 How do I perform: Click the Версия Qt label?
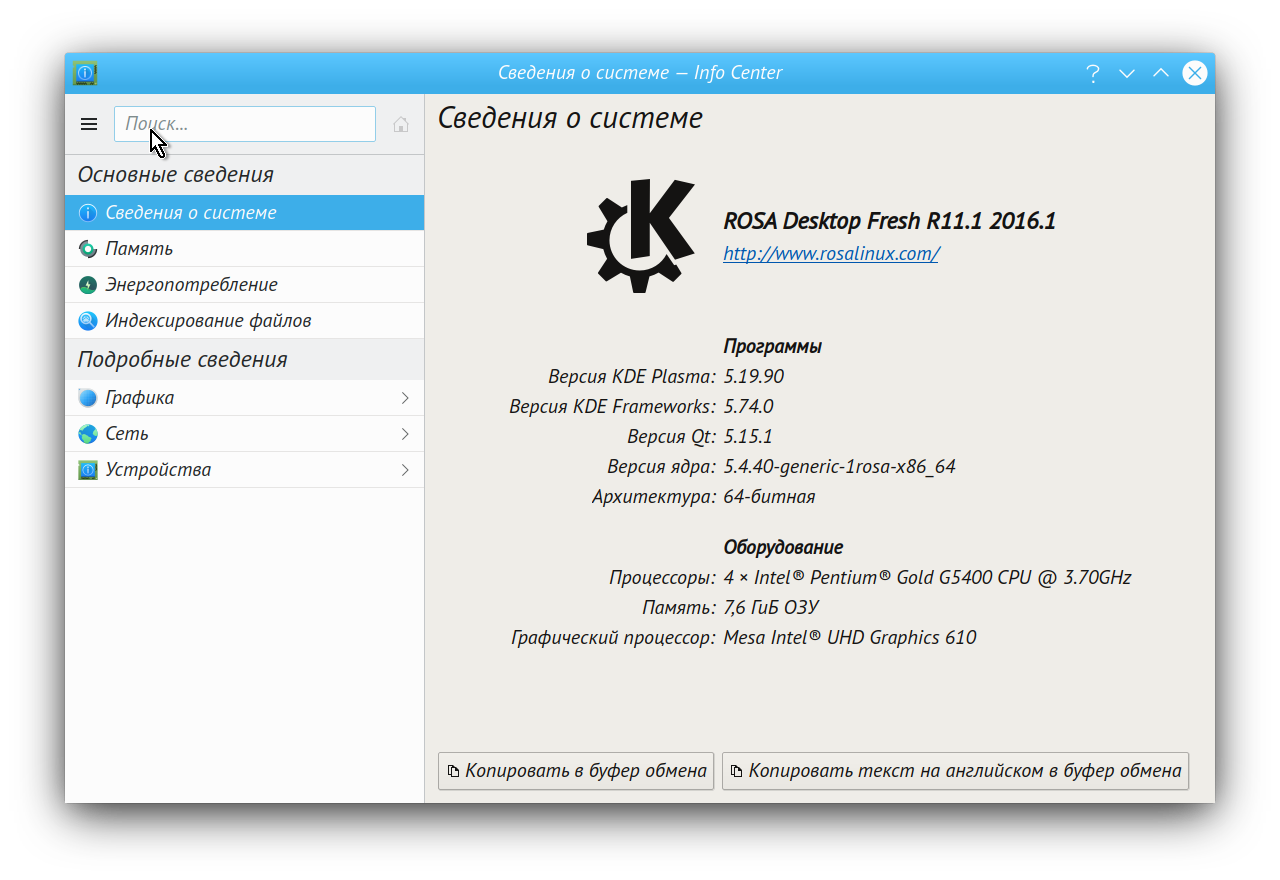point(672,437)
